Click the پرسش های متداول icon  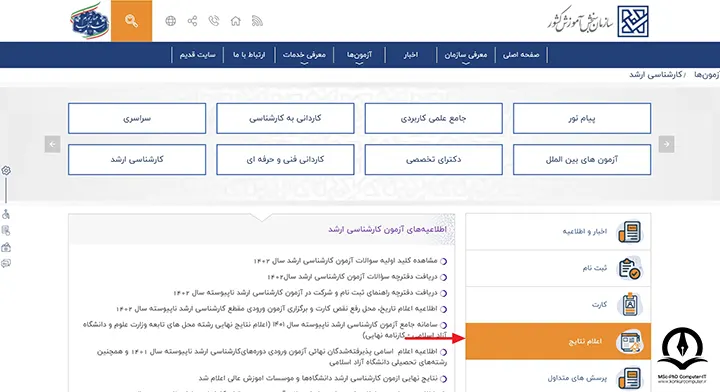click(630, 378)
